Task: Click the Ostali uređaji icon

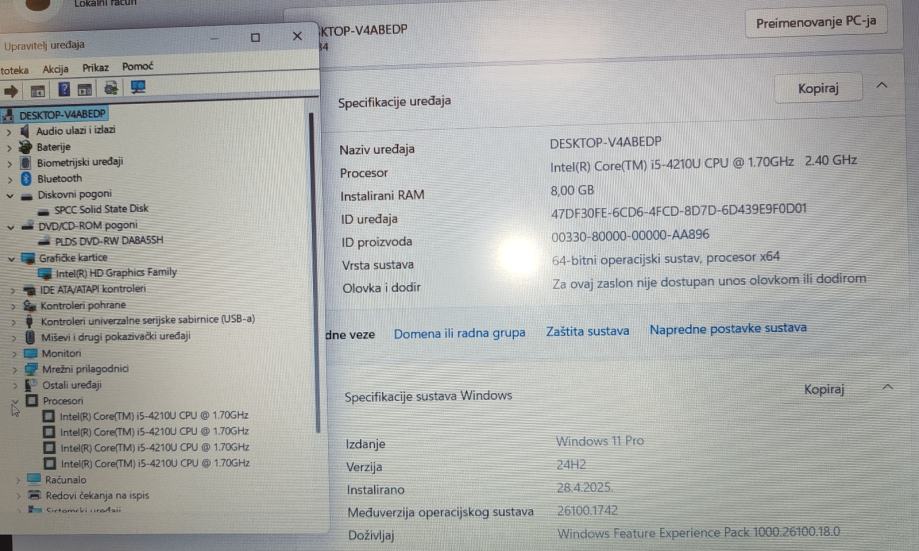Action: (x=31, y=385)
